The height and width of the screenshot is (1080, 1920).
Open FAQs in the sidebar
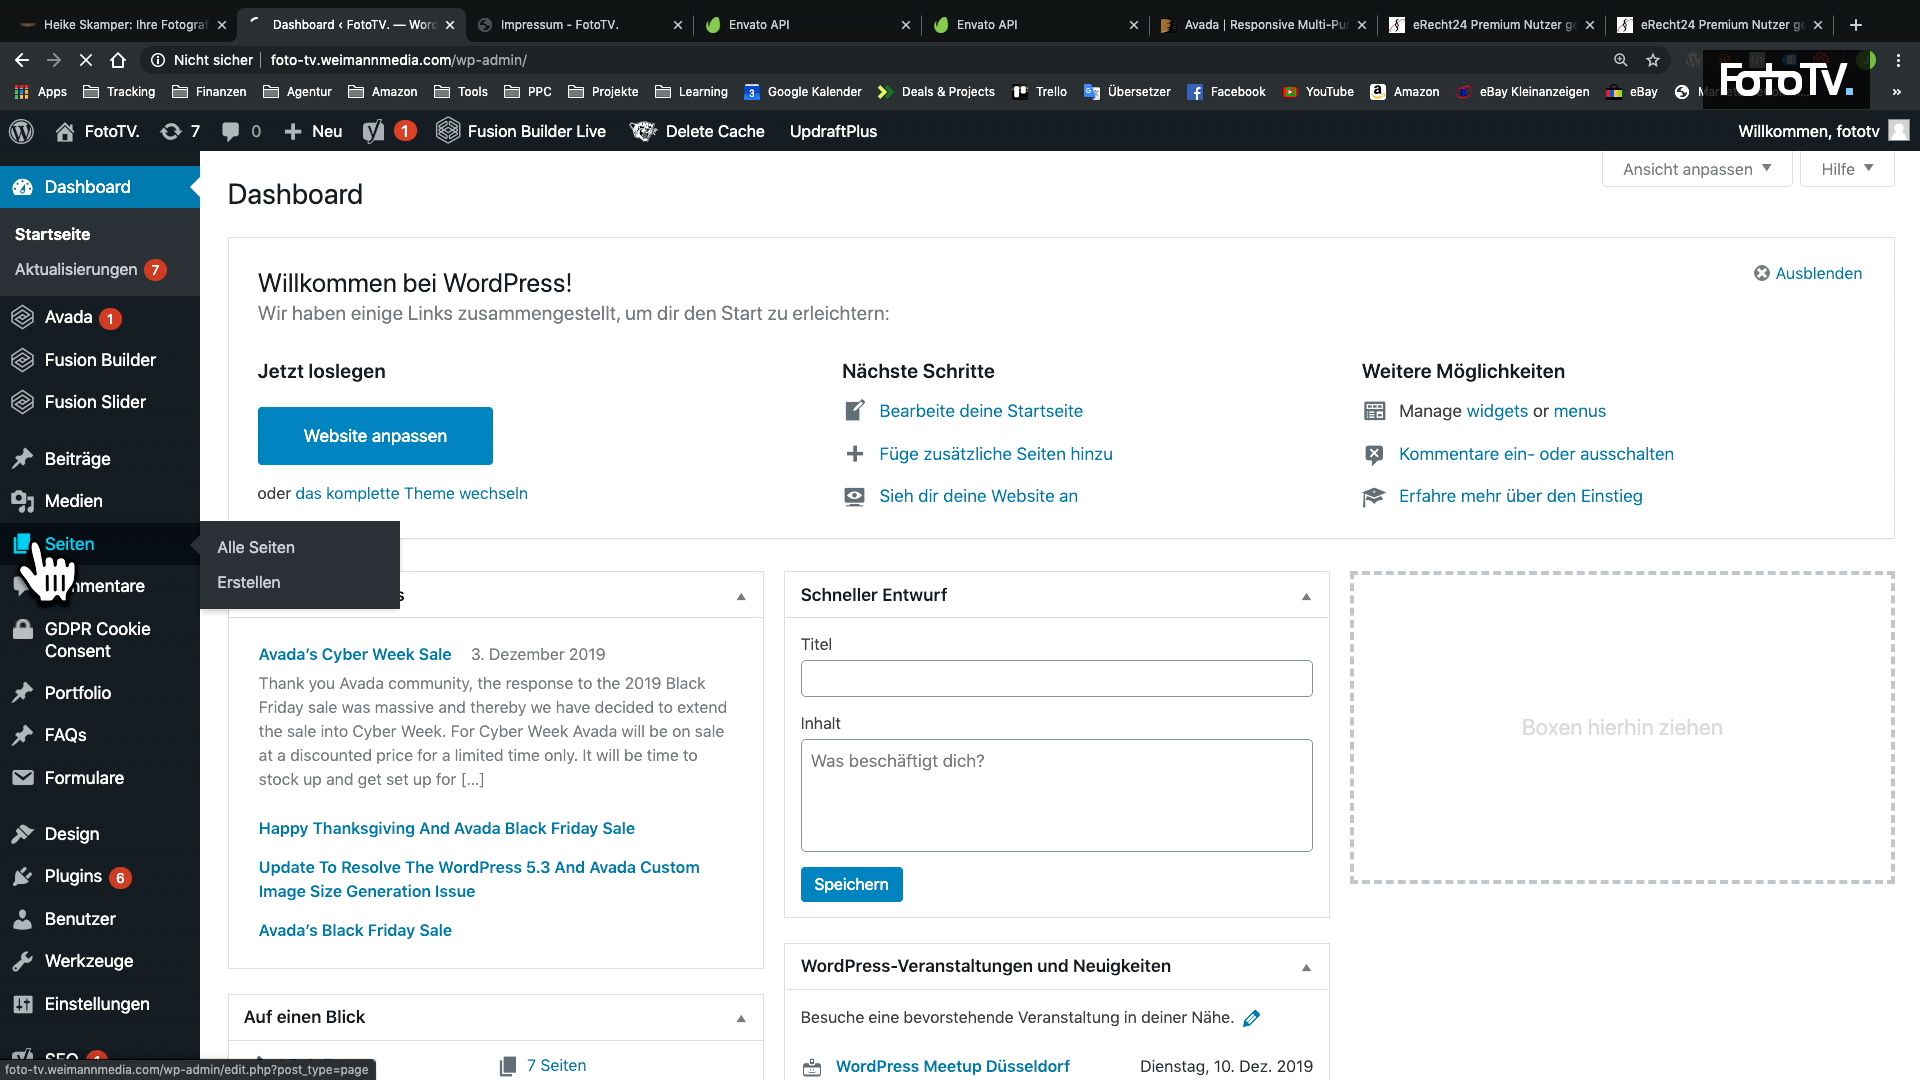coord(65,735)
